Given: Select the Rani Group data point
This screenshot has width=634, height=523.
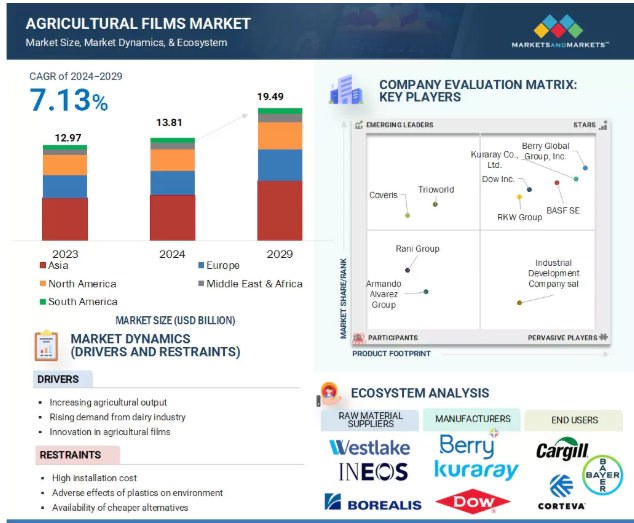Looking at the screenshot, I should [x=408, y=270].
